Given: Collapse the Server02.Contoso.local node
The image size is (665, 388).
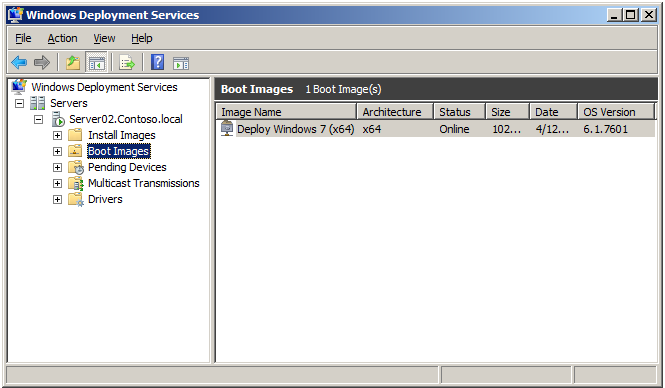Looking at the screenshot, I should [x=39, y=119].
